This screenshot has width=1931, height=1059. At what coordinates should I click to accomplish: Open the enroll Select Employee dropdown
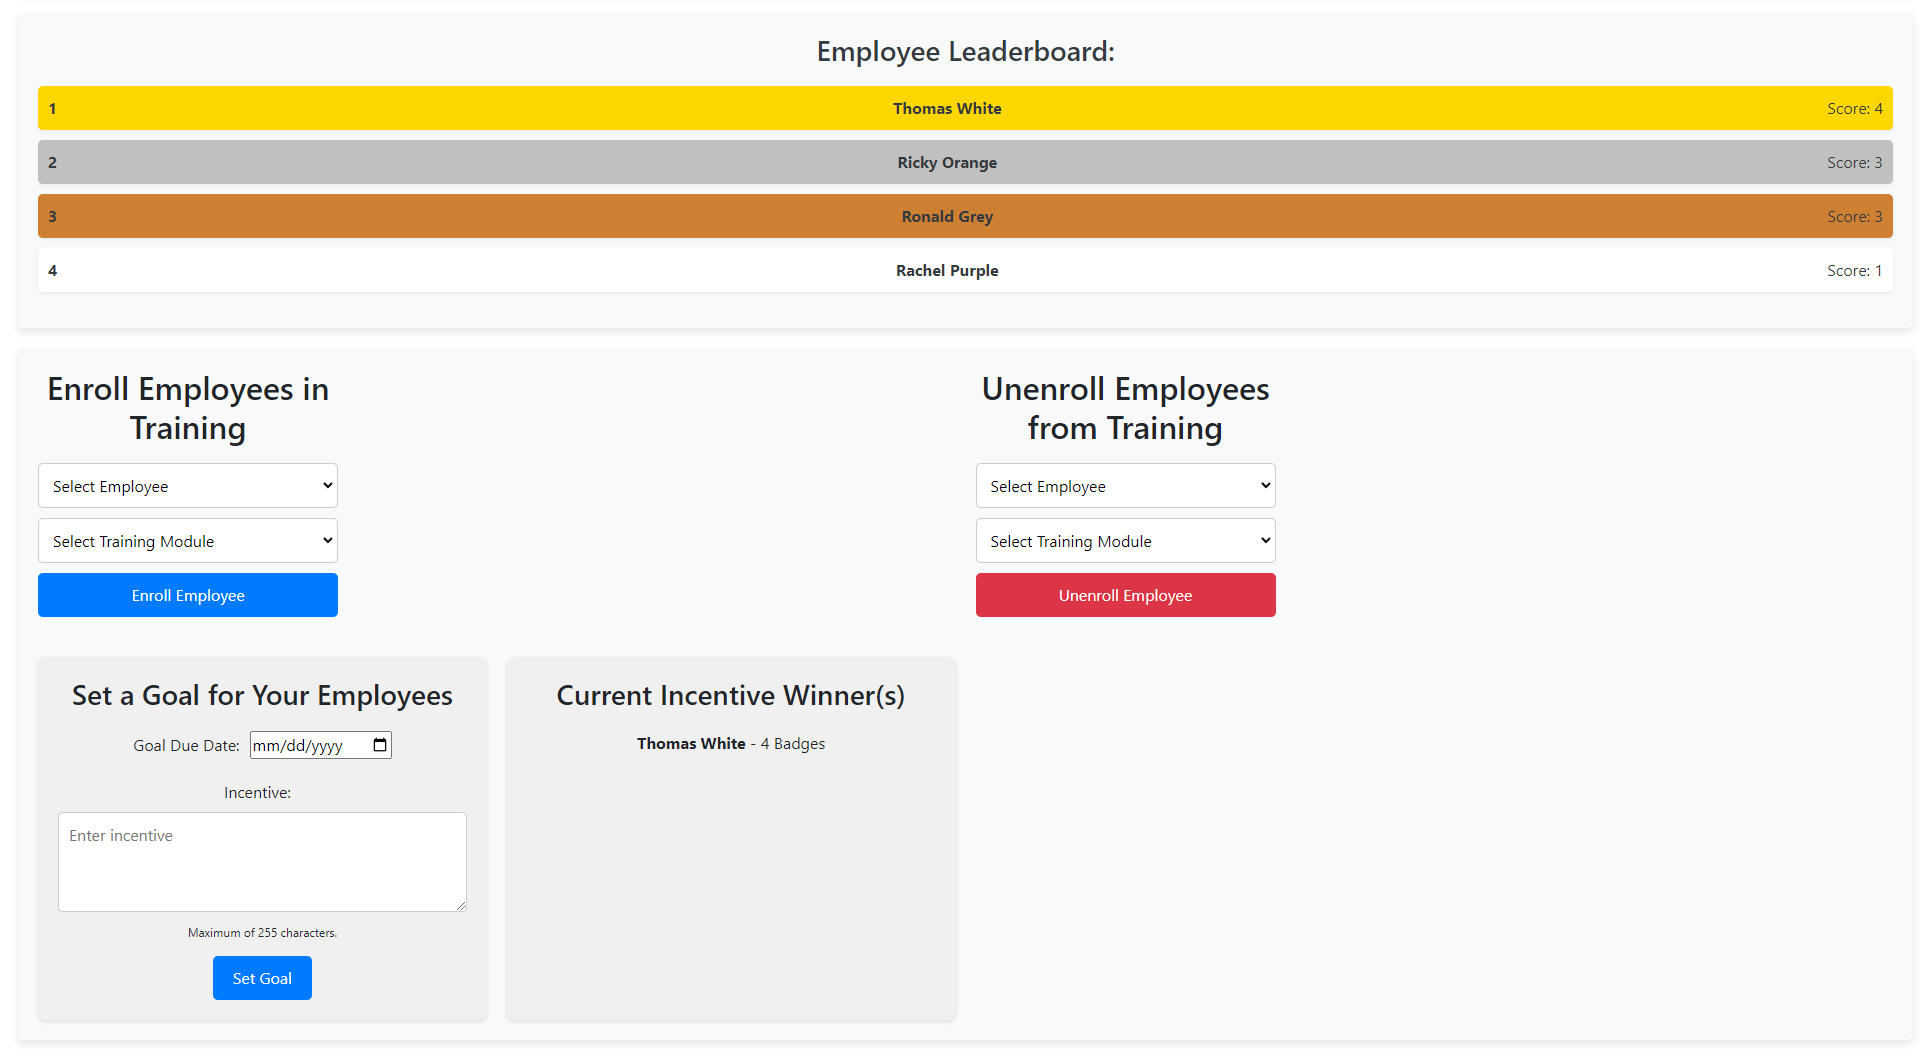point(188,486)
